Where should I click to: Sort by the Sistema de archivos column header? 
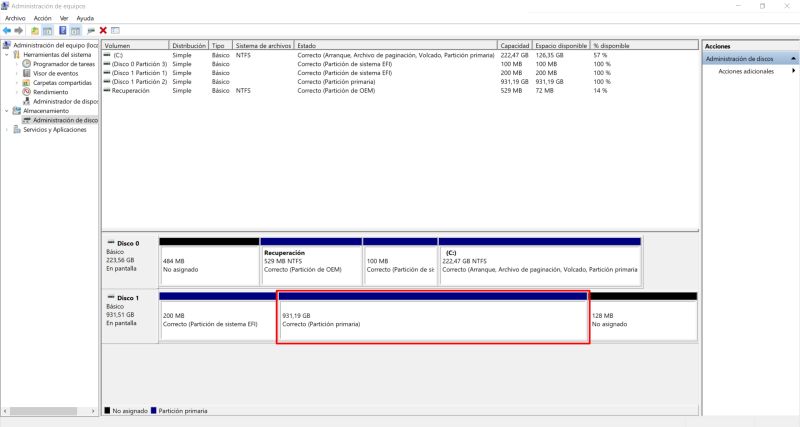pos(263,45)
